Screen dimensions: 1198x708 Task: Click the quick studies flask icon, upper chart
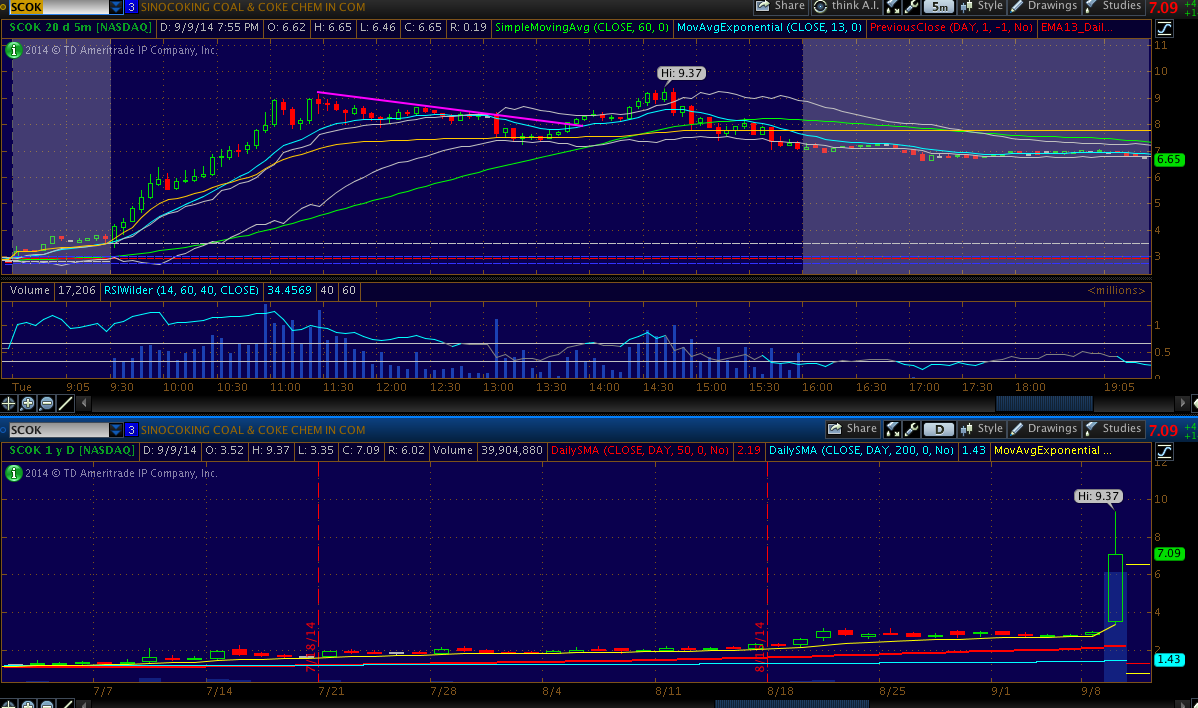click(x=894, y=6)
